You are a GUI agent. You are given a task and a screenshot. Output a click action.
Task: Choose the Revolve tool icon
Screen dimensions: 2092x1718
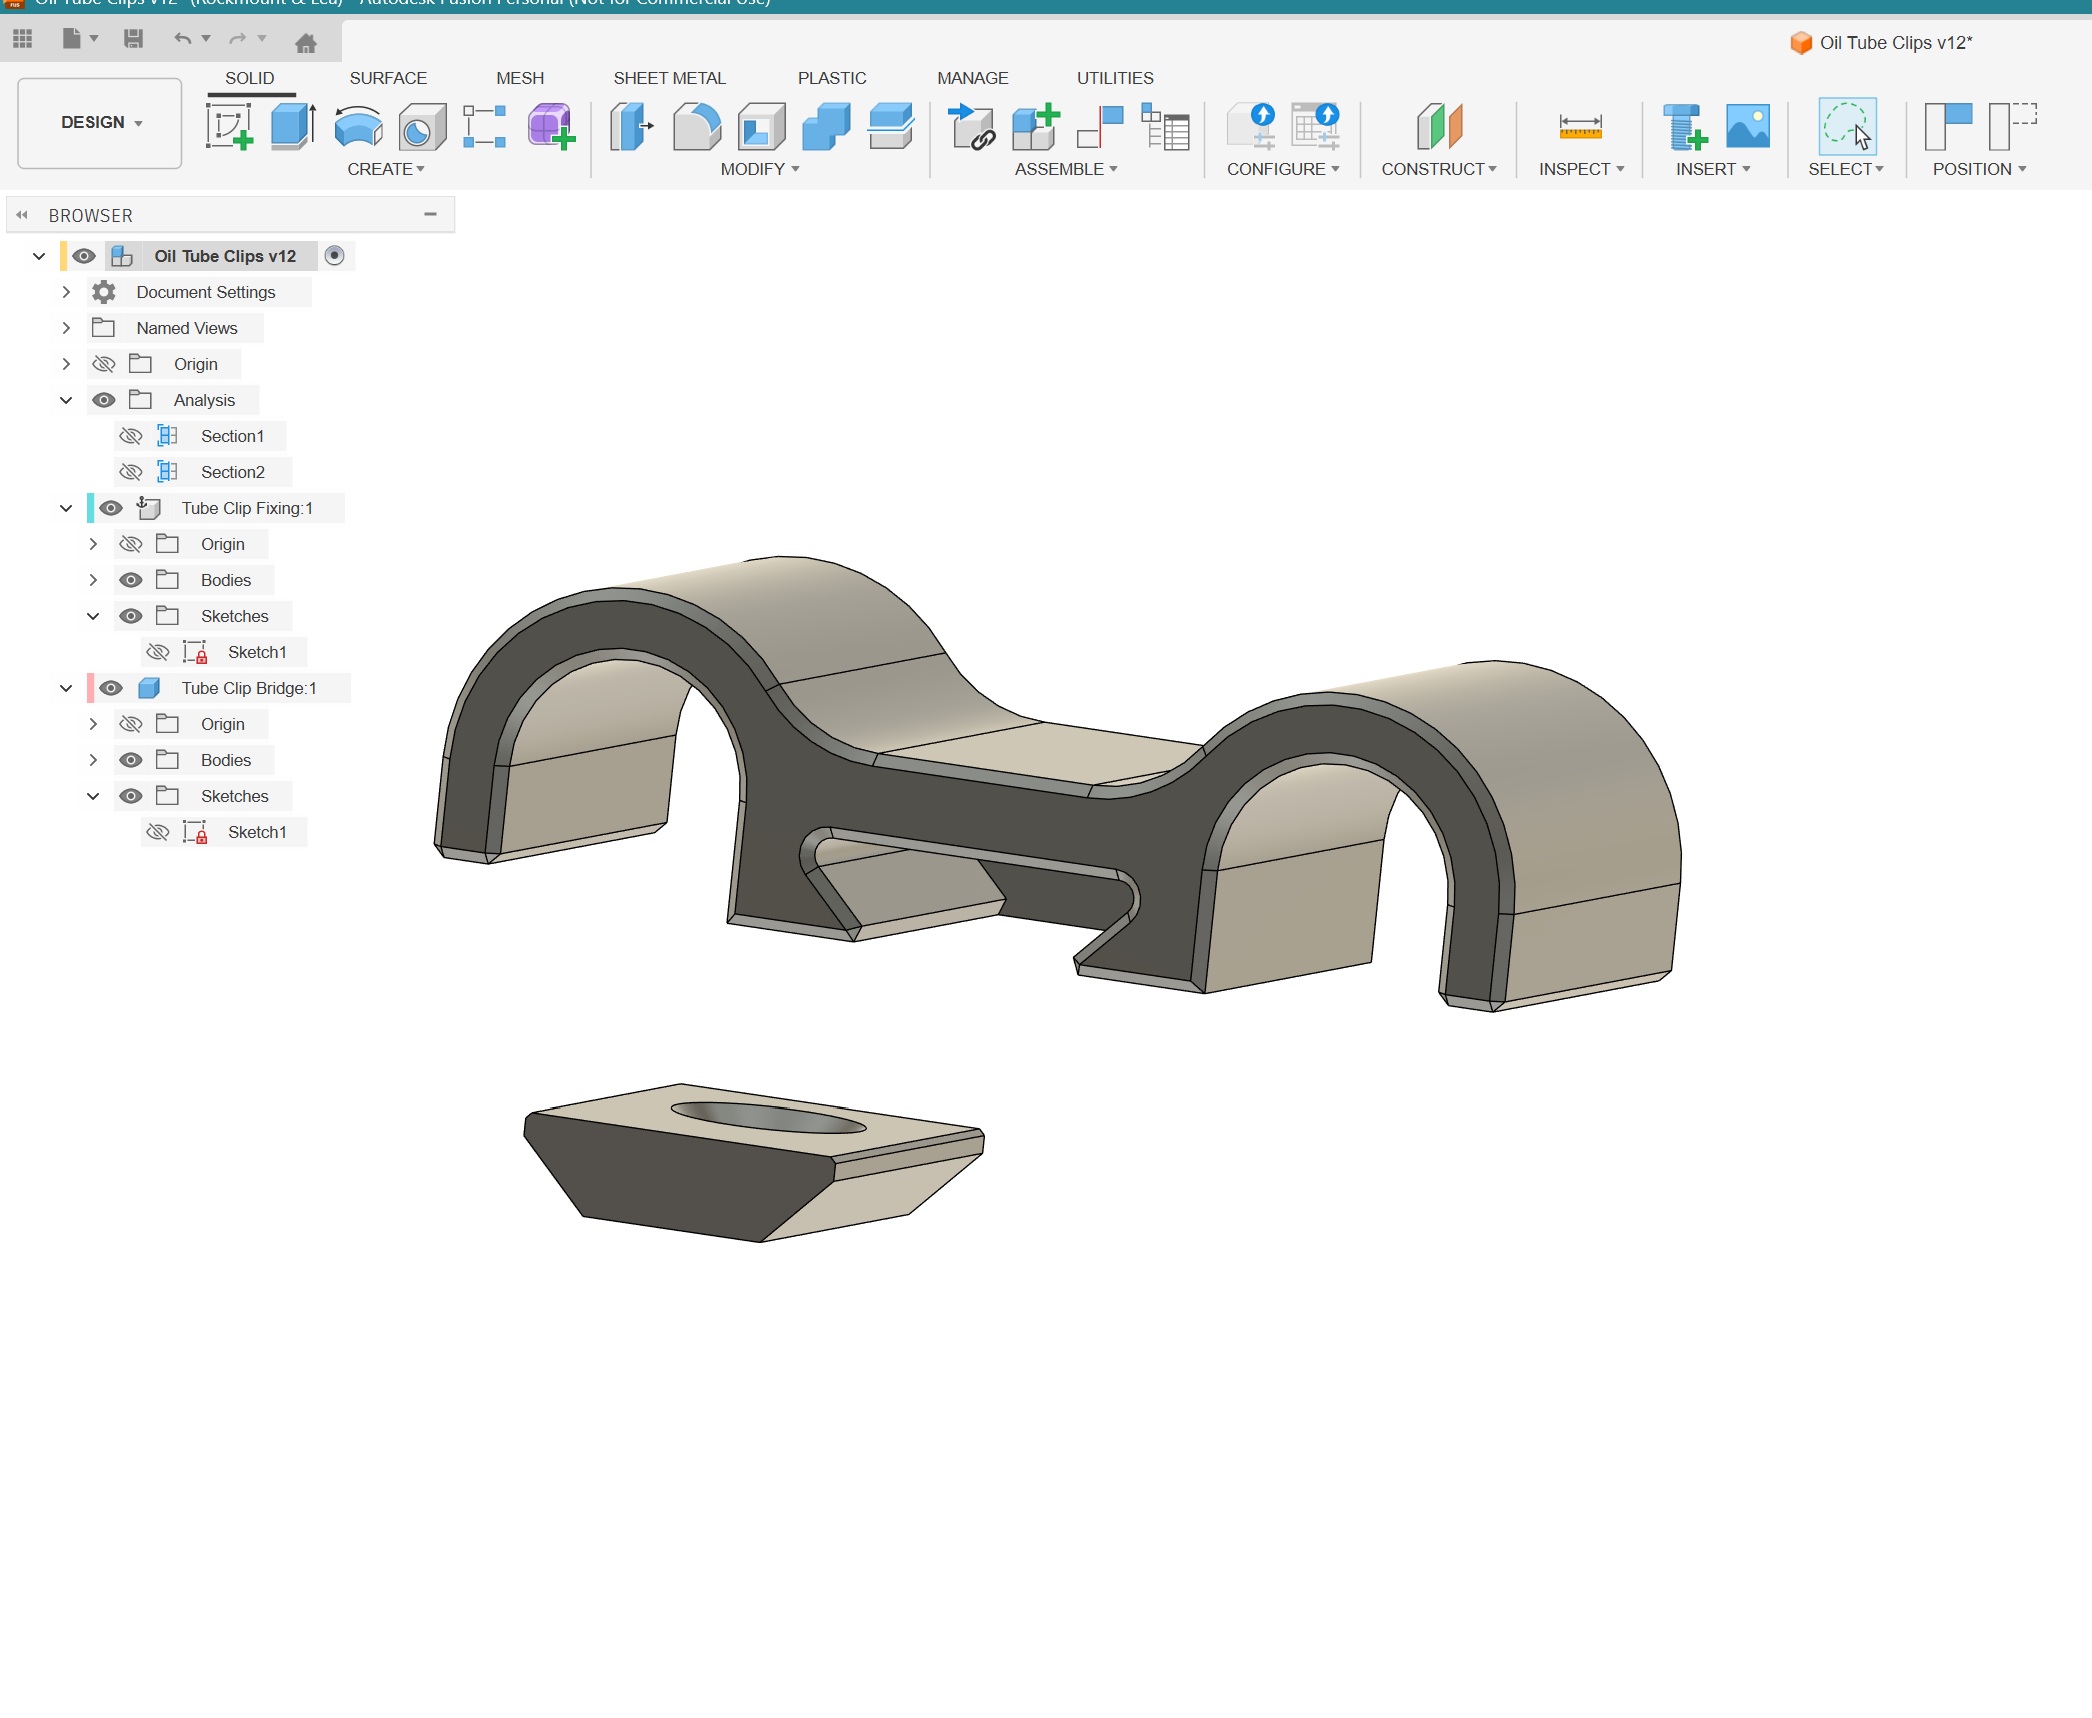(358, 127)
